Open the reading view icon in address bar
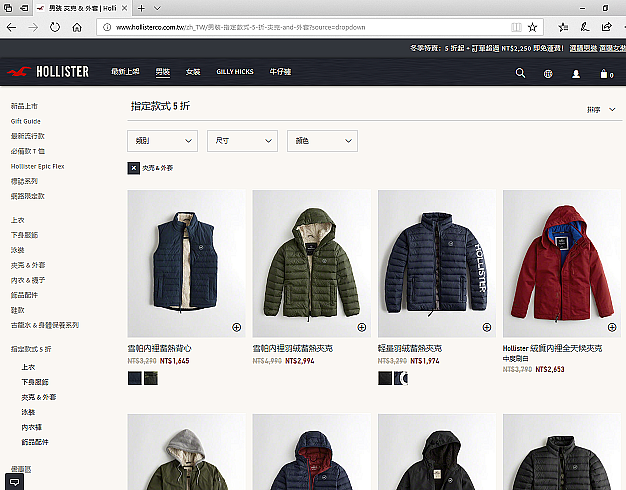 pos(516,27)
